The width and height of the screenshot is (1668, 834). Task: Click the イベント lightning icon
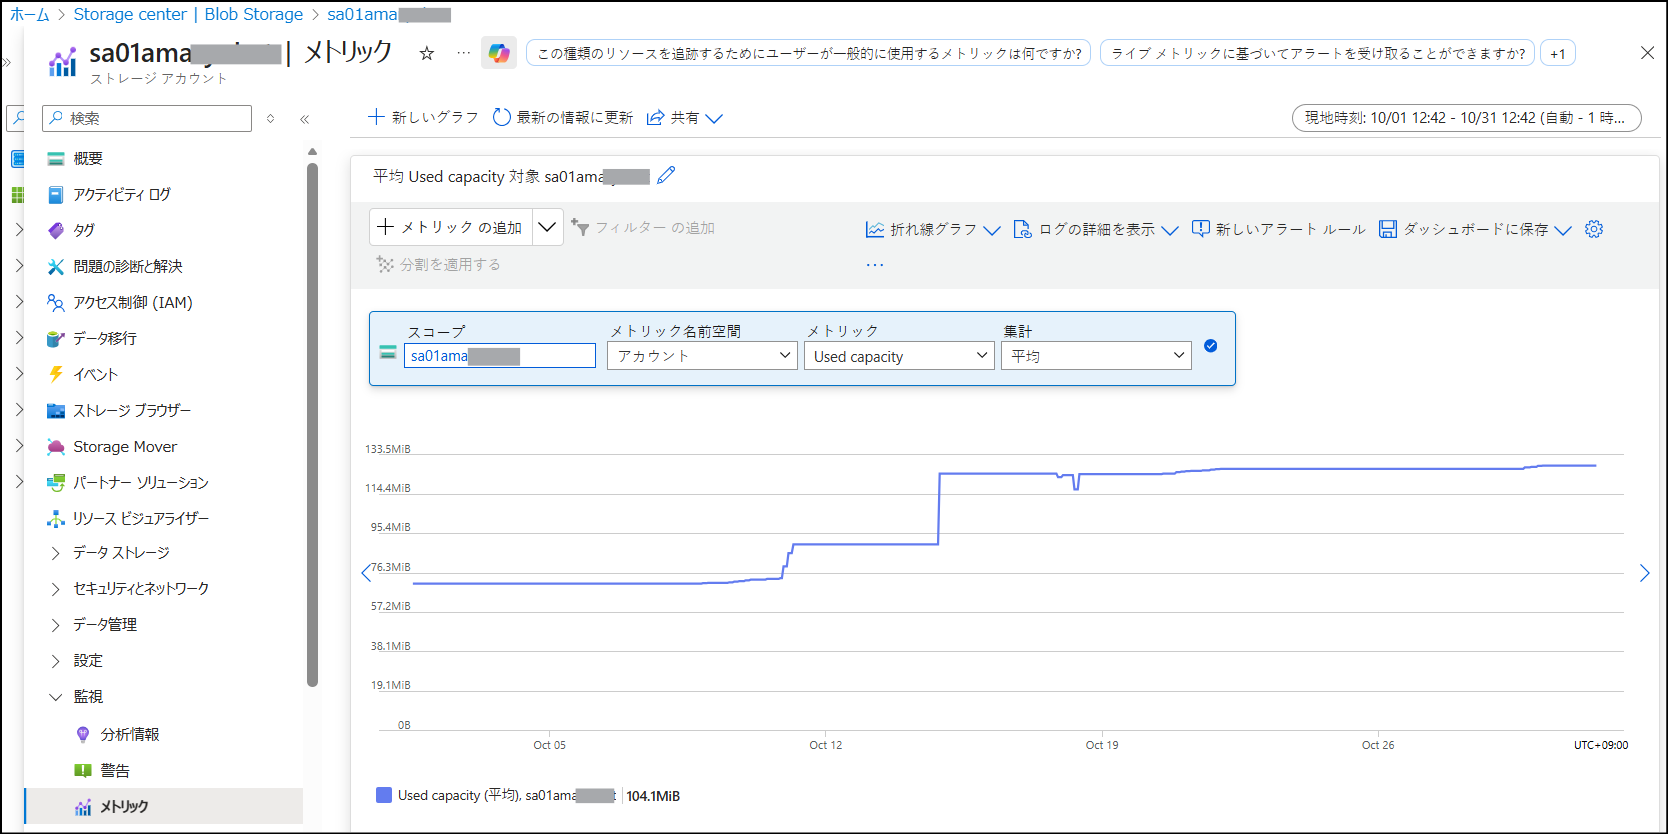click(56, 375)
